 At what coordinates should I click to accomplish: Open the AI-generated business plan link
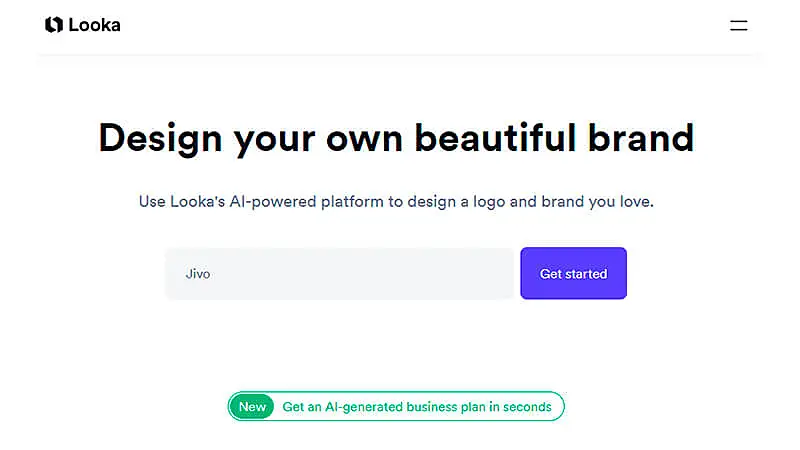[416, 407]
